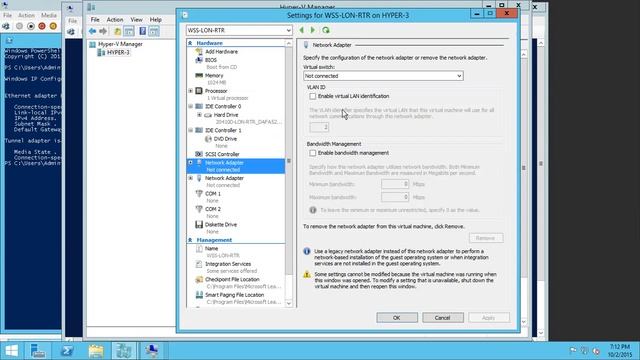
Task: Open the Help menu in Hyper-V Manager
Action: pos(156,20)
